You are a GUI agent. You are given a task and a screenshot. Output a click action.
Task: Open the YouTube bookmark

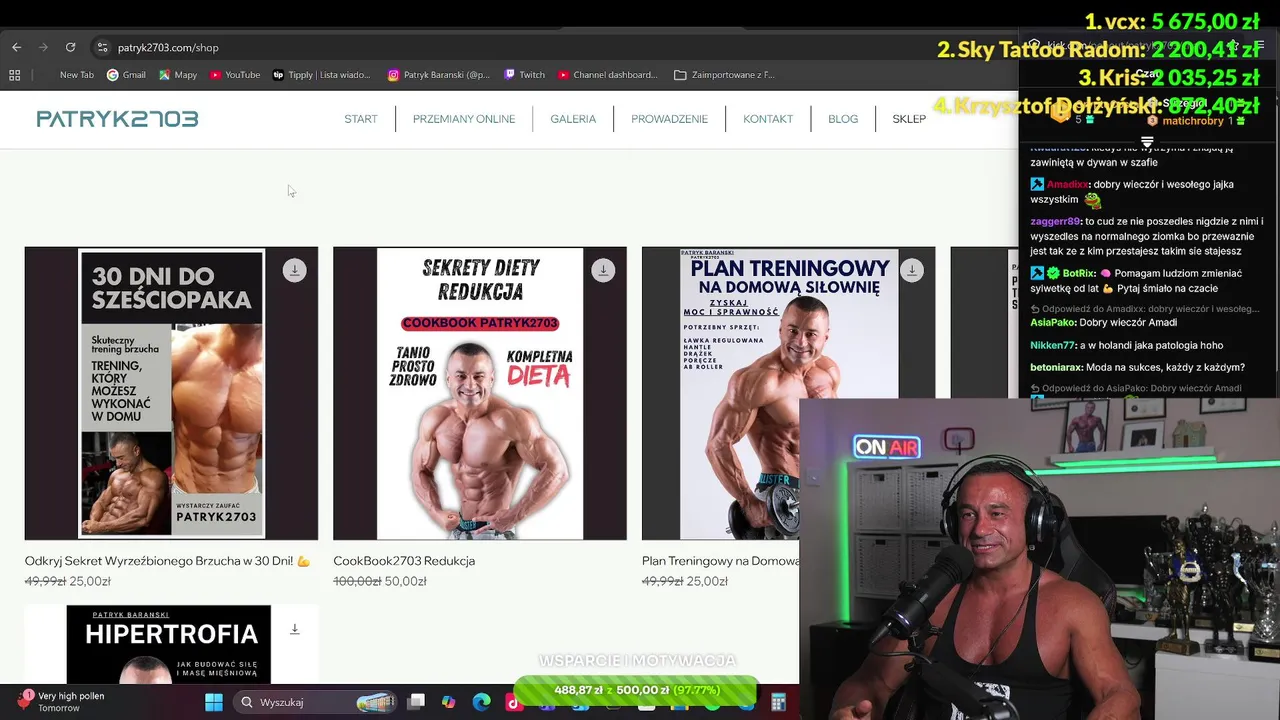click(234, 75)
